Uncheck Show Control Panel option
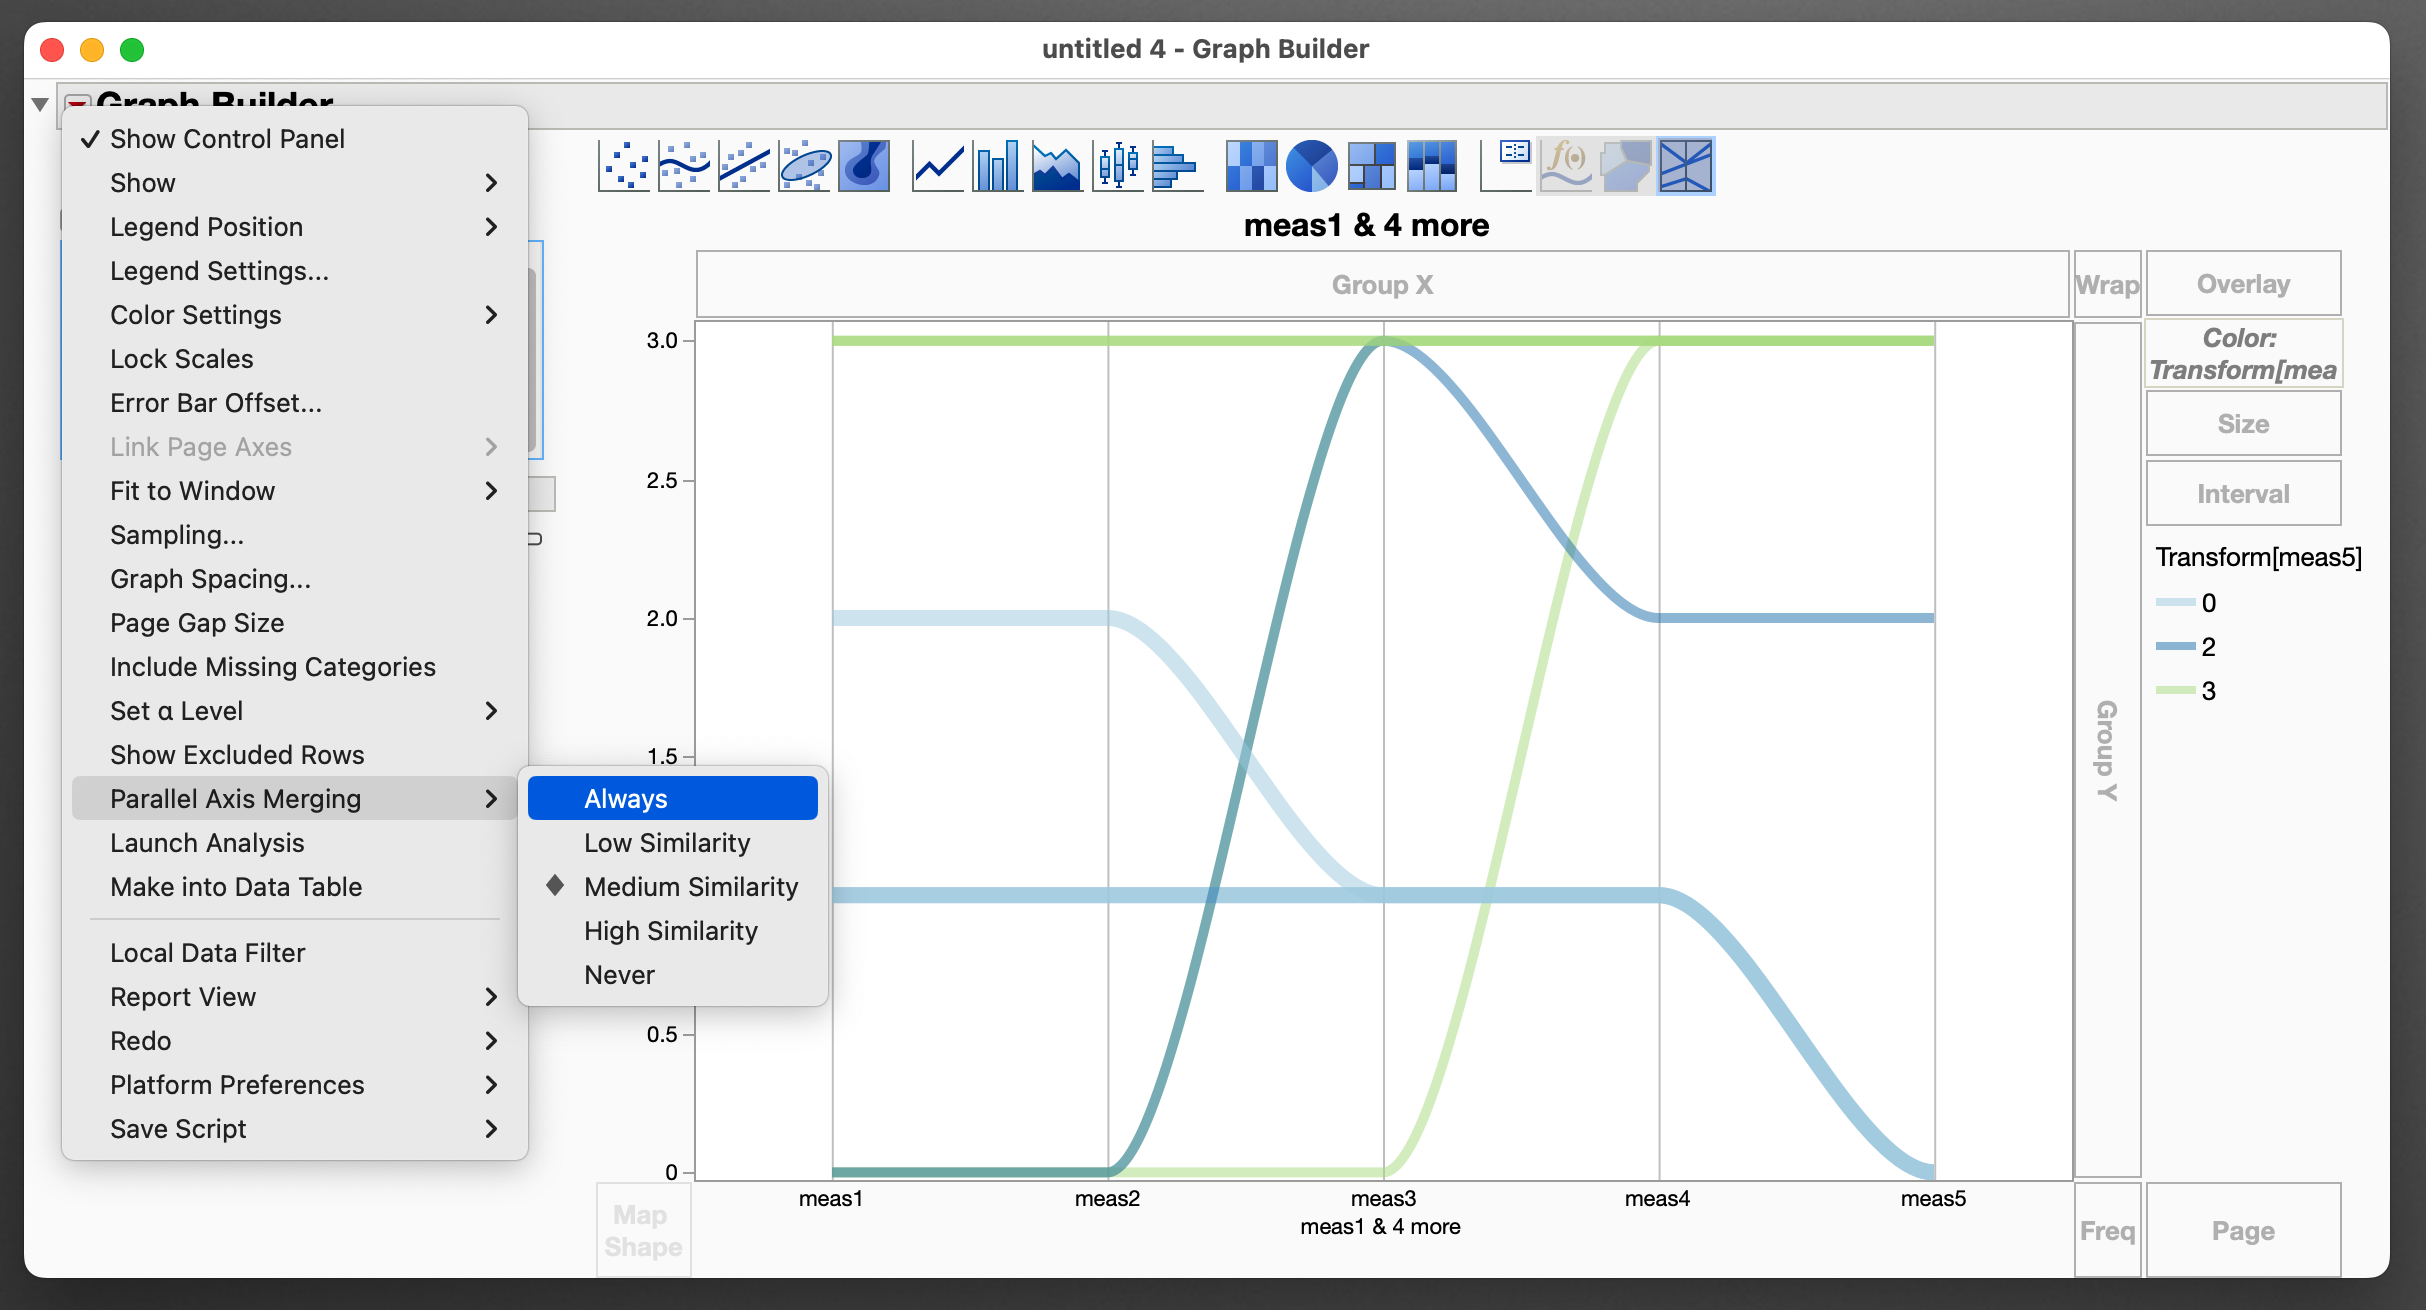The height and width of the screenshot is (1310, 2426). [227, 139]
